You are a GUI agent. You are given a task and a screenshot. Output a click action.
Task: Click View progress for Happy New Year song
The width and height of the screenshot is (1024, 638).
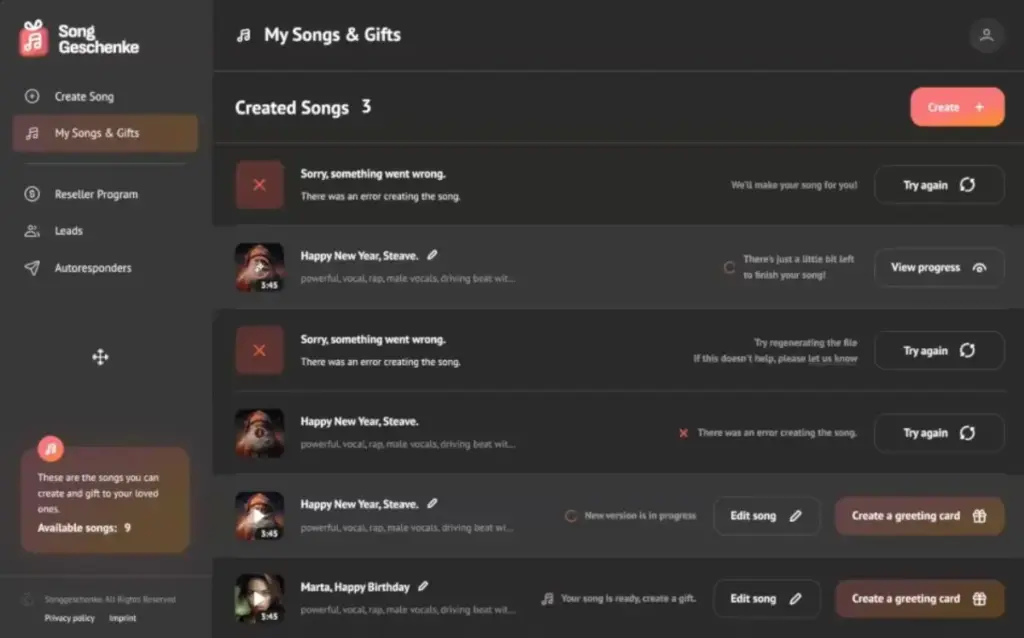[x=939, y=268]
